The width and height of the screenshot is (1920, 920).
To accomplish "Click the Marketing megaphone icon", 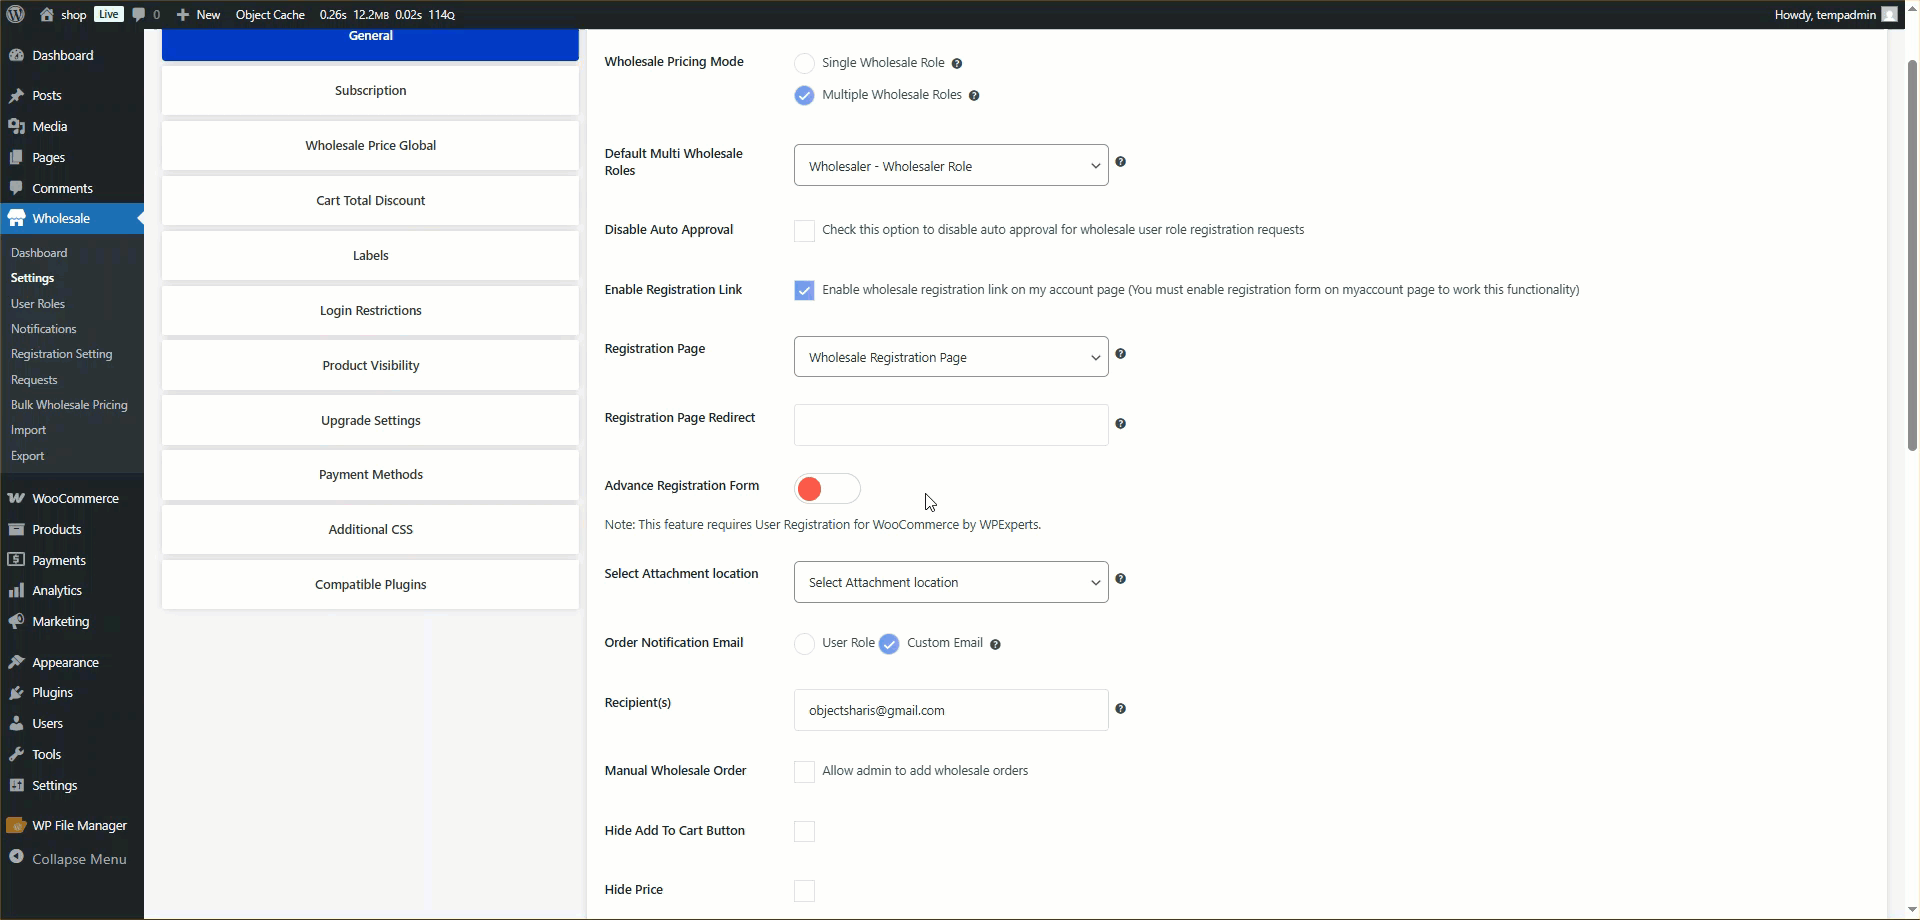I will click(x=16, y=621).
